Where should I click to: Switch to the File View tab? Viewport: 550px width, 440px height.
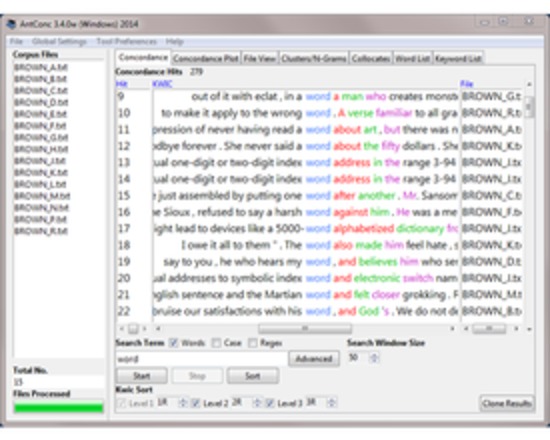(x=260, y=58)
